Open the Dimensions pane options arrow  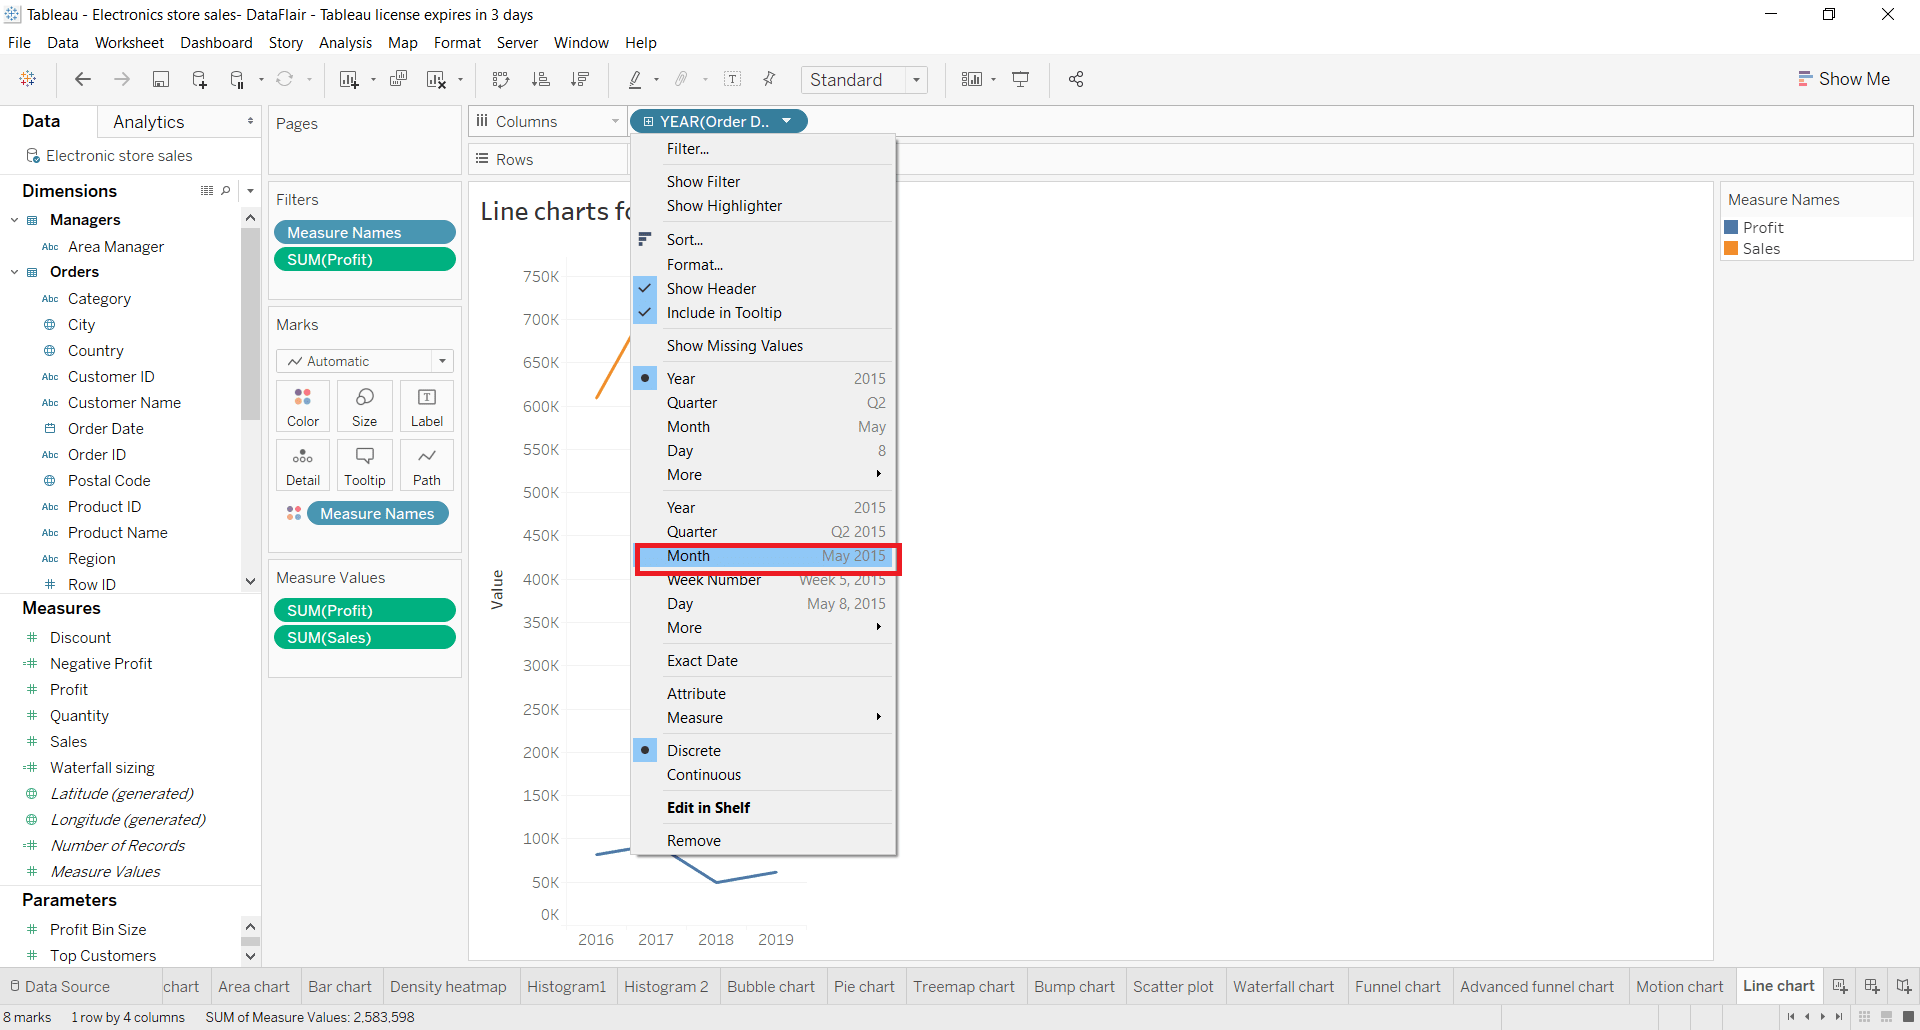point(250,190)
